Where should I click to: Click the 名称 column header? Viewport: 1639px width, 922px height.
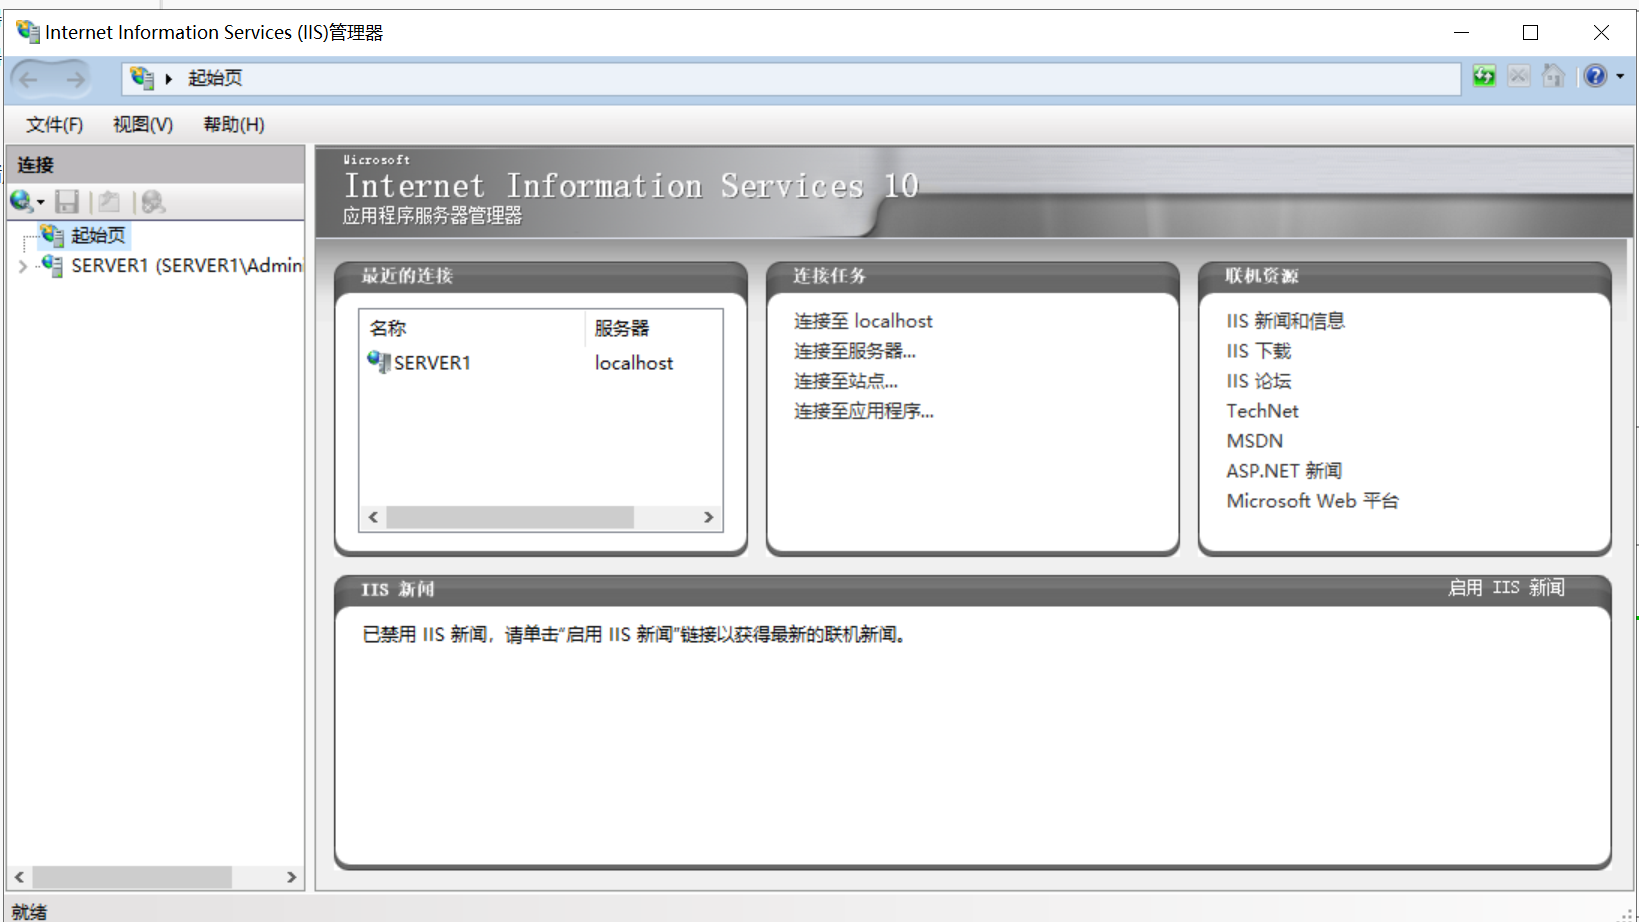pos(472,328)
